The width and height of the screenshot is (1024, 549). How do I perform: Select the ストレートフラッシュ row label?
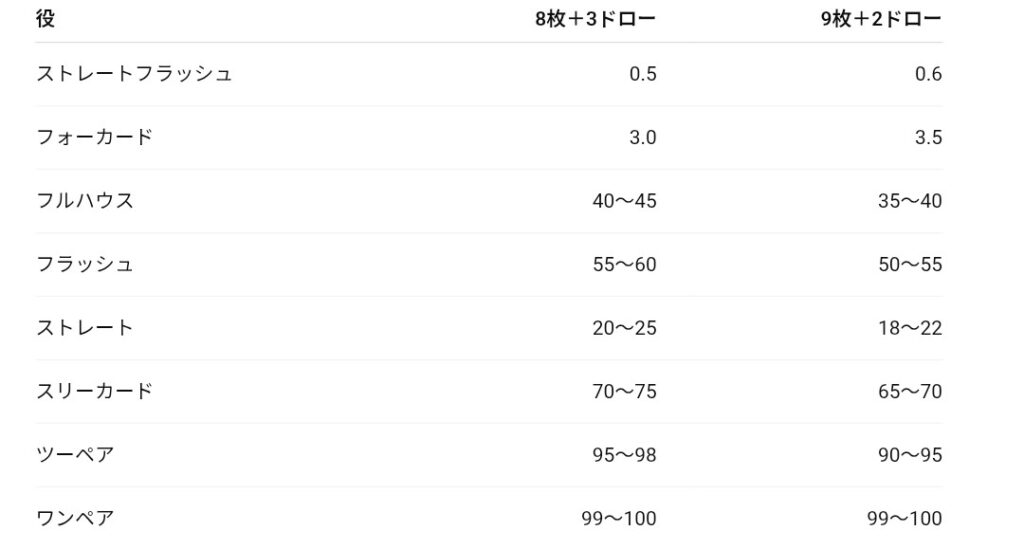pos(134,74)
